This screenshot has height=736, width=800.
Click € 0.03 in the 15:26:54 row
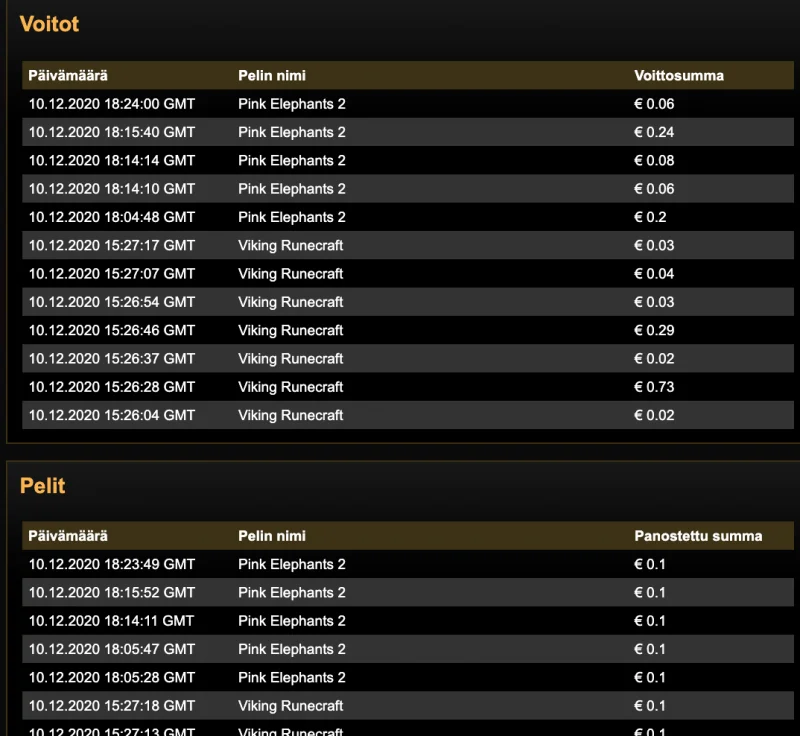pyautogui.click(x=654, y=302)
